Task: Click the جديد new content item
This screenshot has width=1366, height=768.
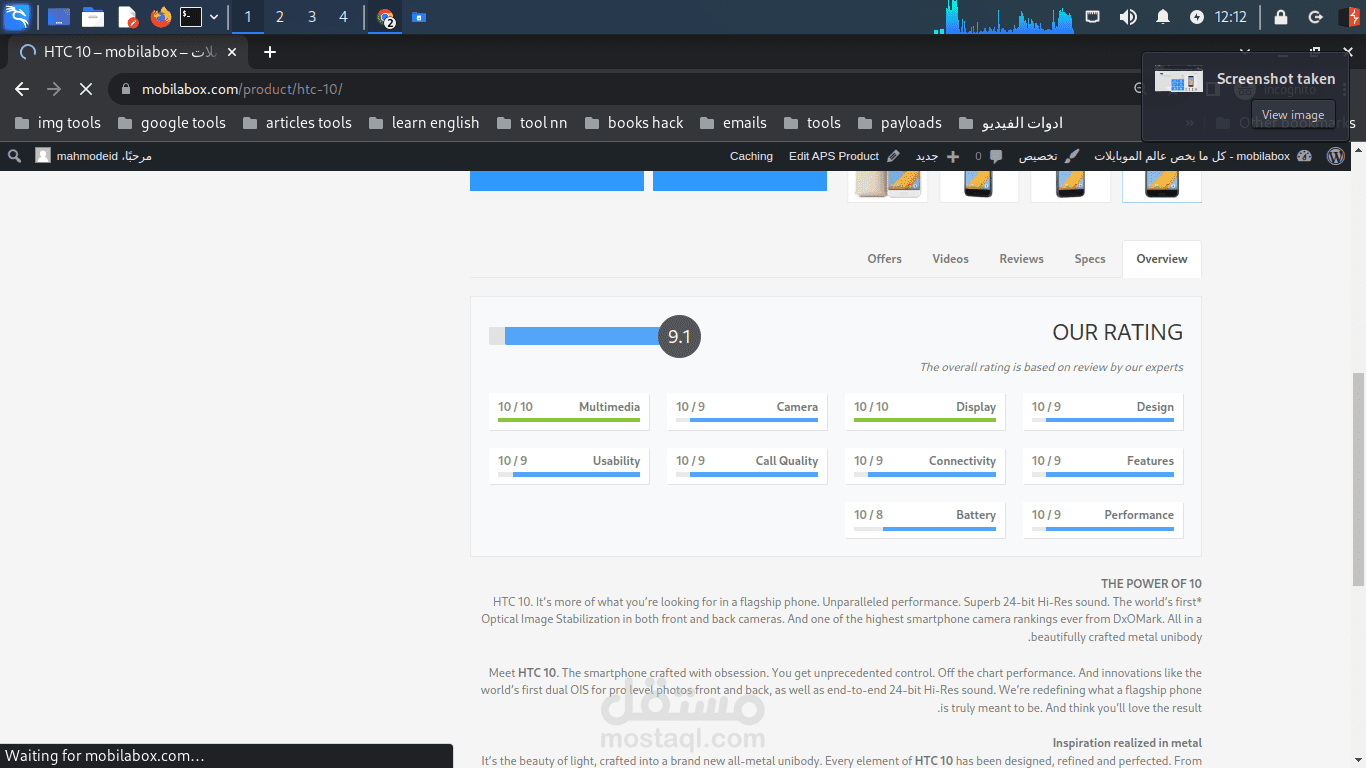Action: (x=937, y=156)
